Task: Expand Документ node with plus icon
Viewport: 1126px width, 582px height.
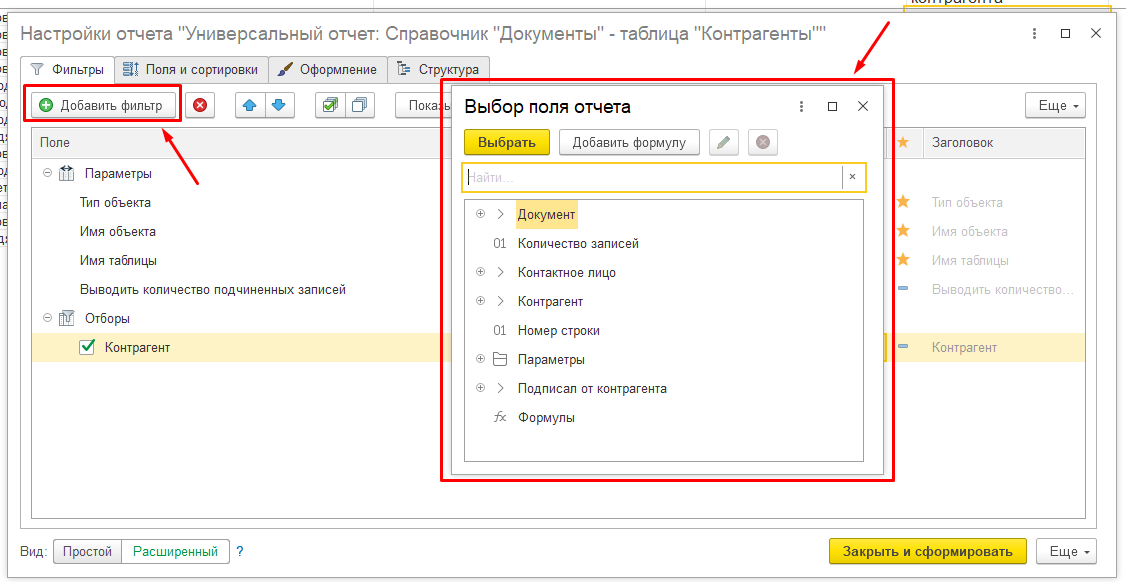Action: click(x=480, y=214)
